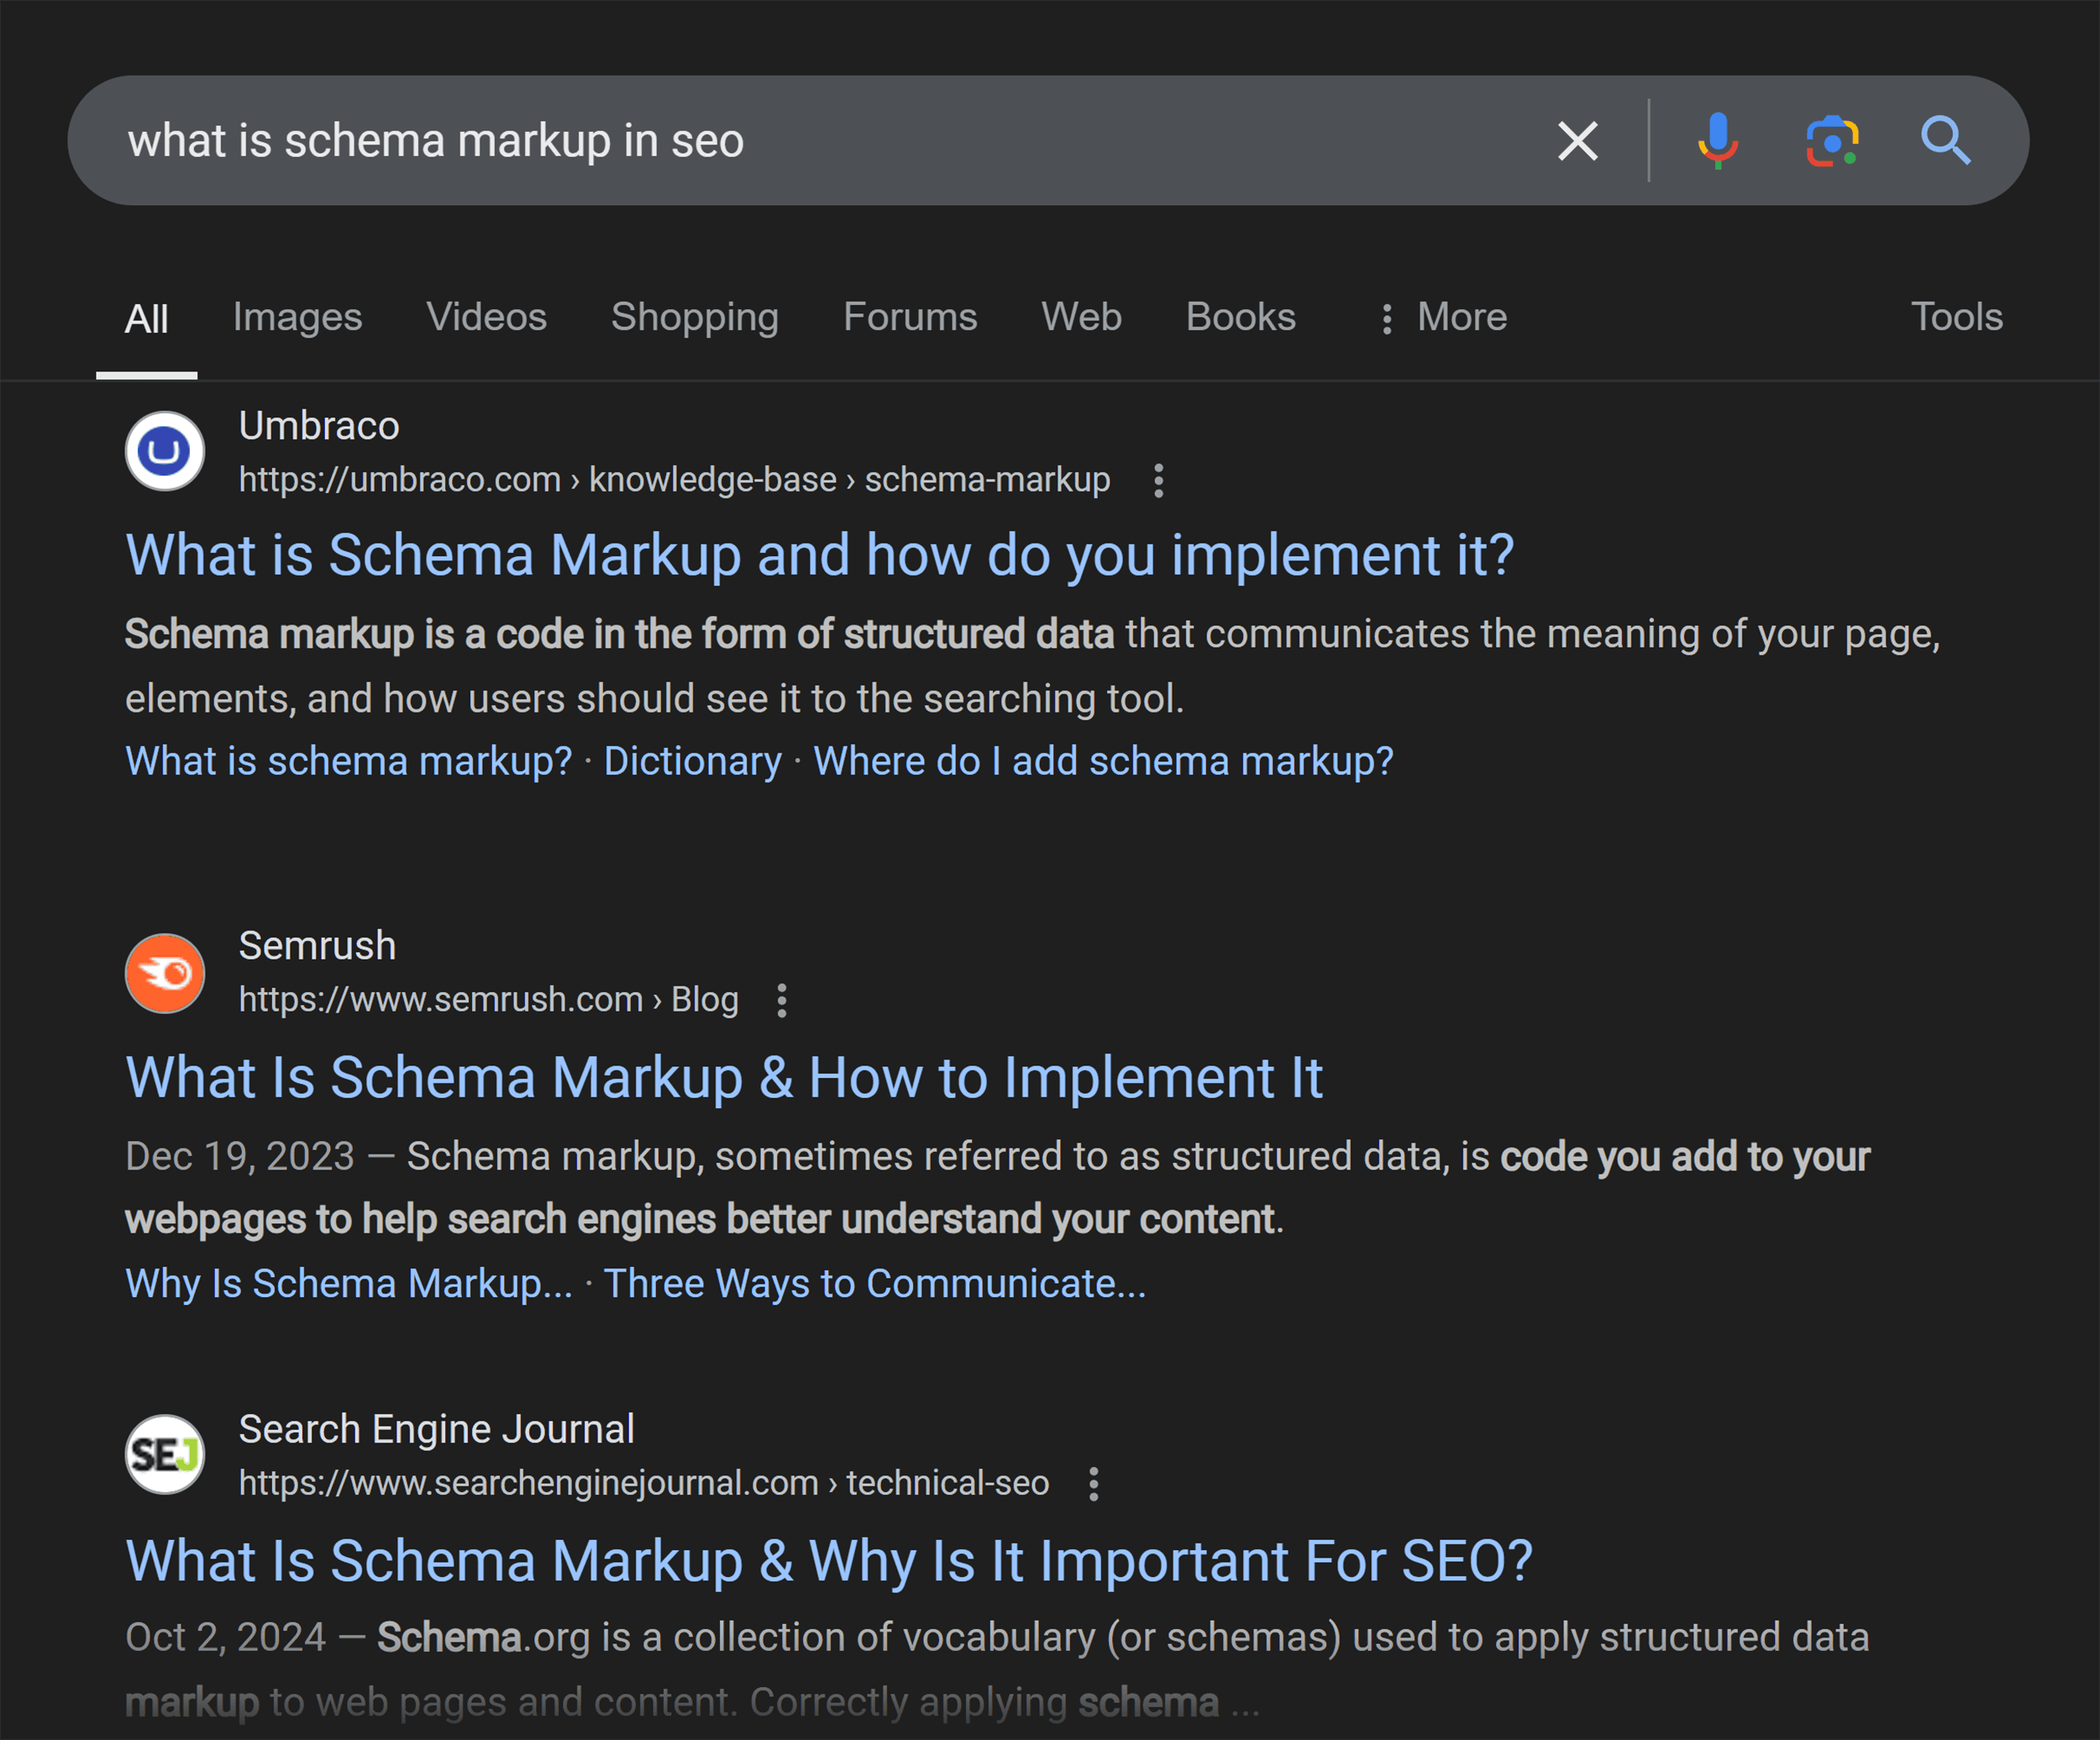
Task: Click the Search Engine Journal site name
Action: pos(436,1430)
